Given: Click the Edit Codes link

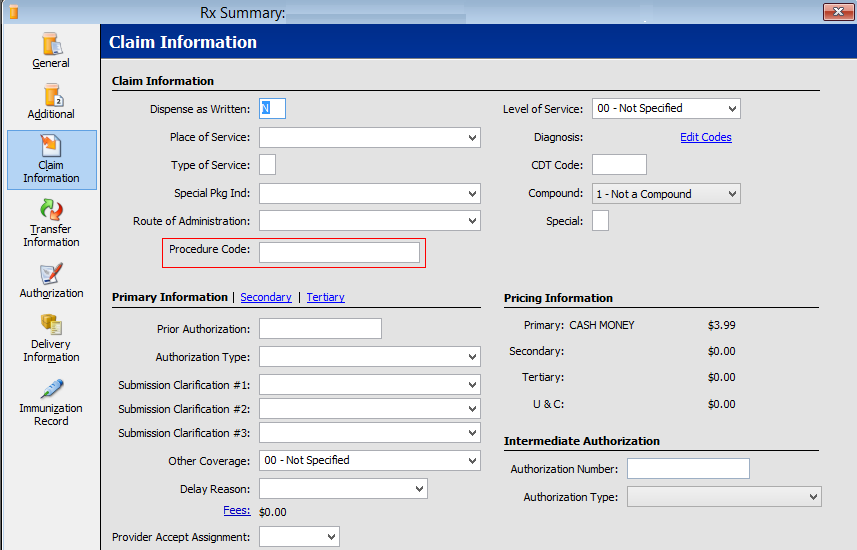Looking at the screenshot, I should click(706, 137).
